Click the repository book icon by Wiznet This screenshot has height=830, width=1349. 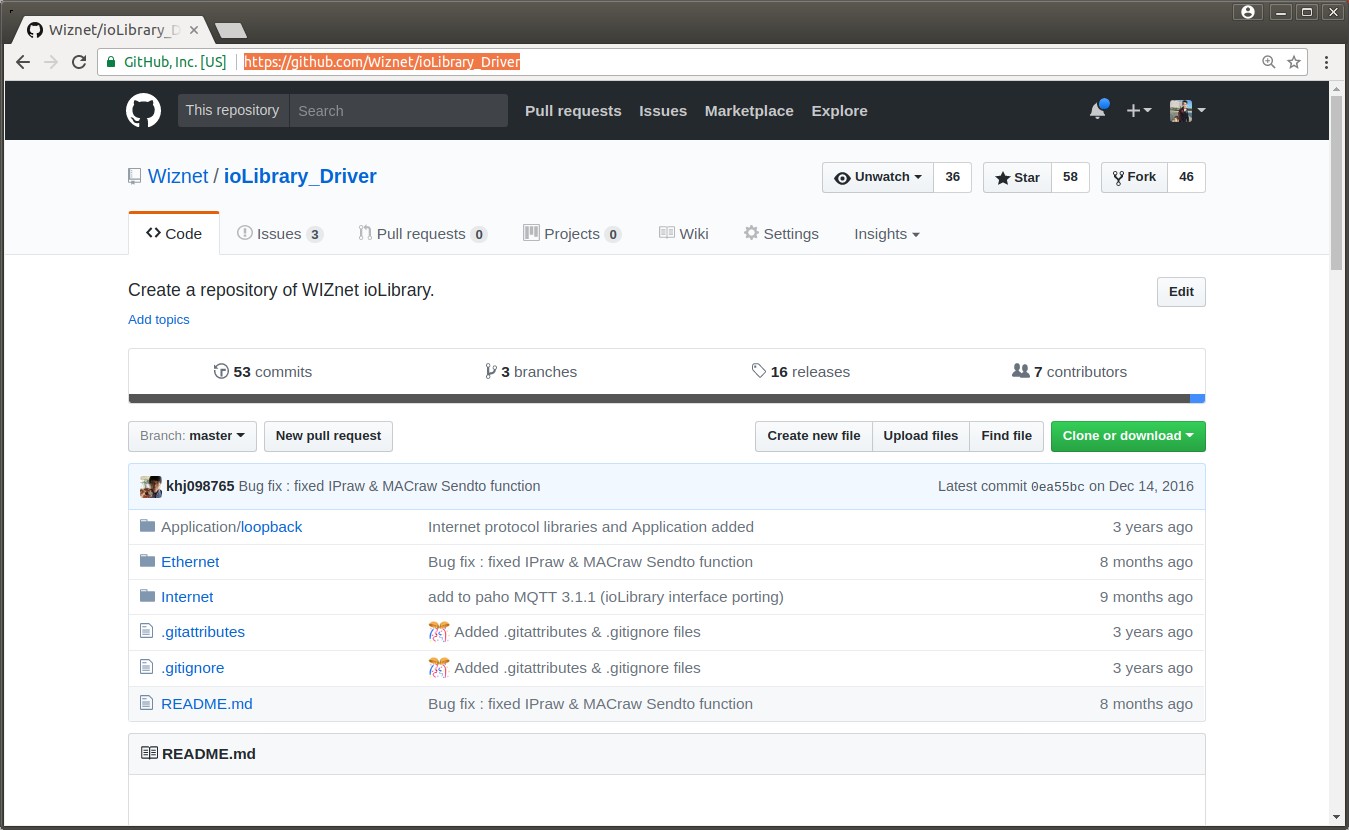click(135, 177)
